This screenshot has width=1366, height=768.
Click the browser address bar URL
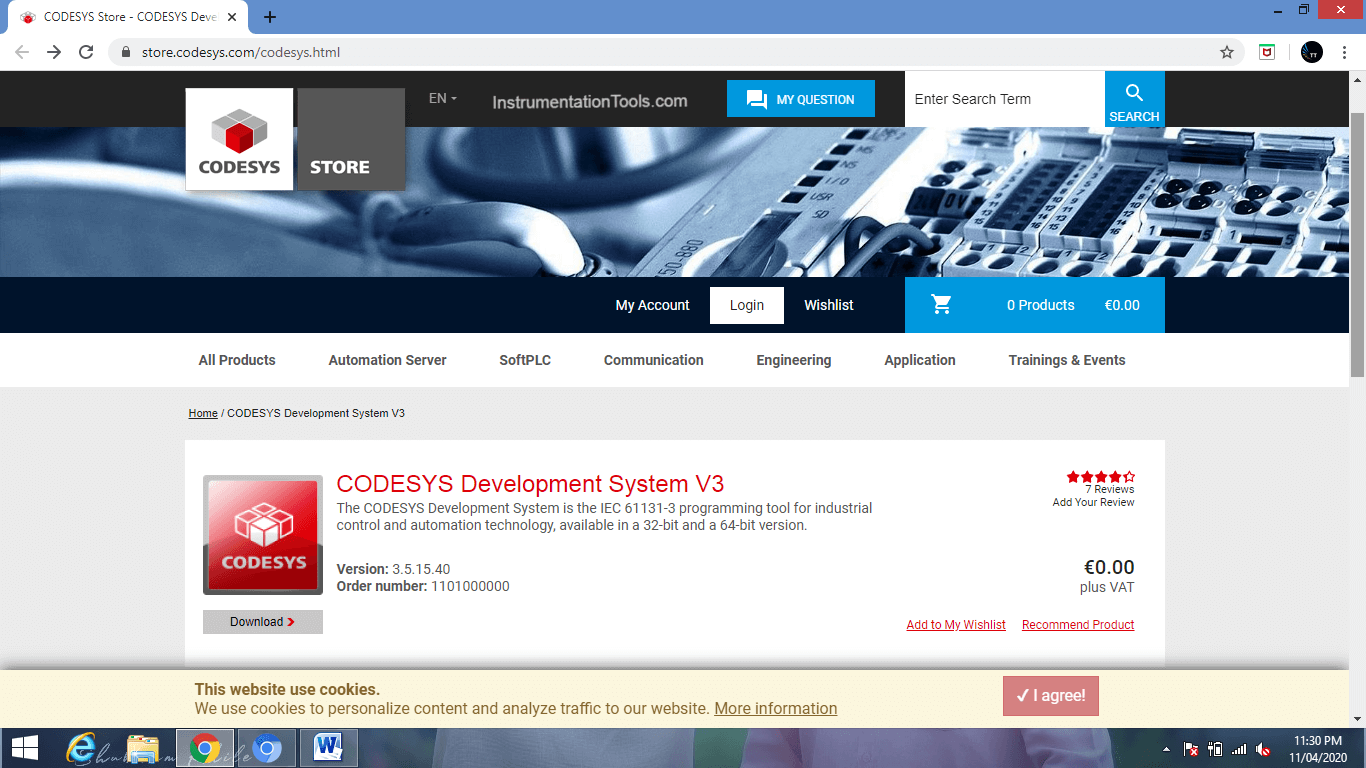[241, 52]
